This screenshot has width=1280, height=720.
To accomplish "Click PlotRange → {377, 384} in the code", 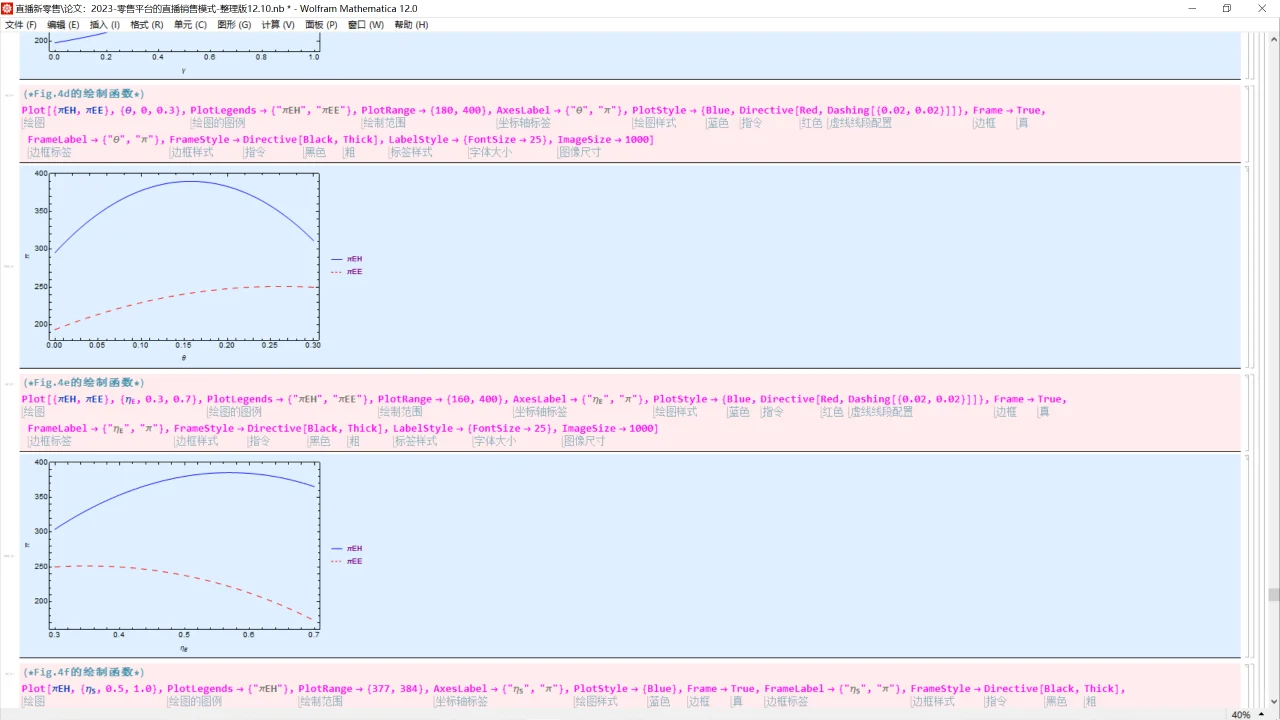I will [360, 689].
